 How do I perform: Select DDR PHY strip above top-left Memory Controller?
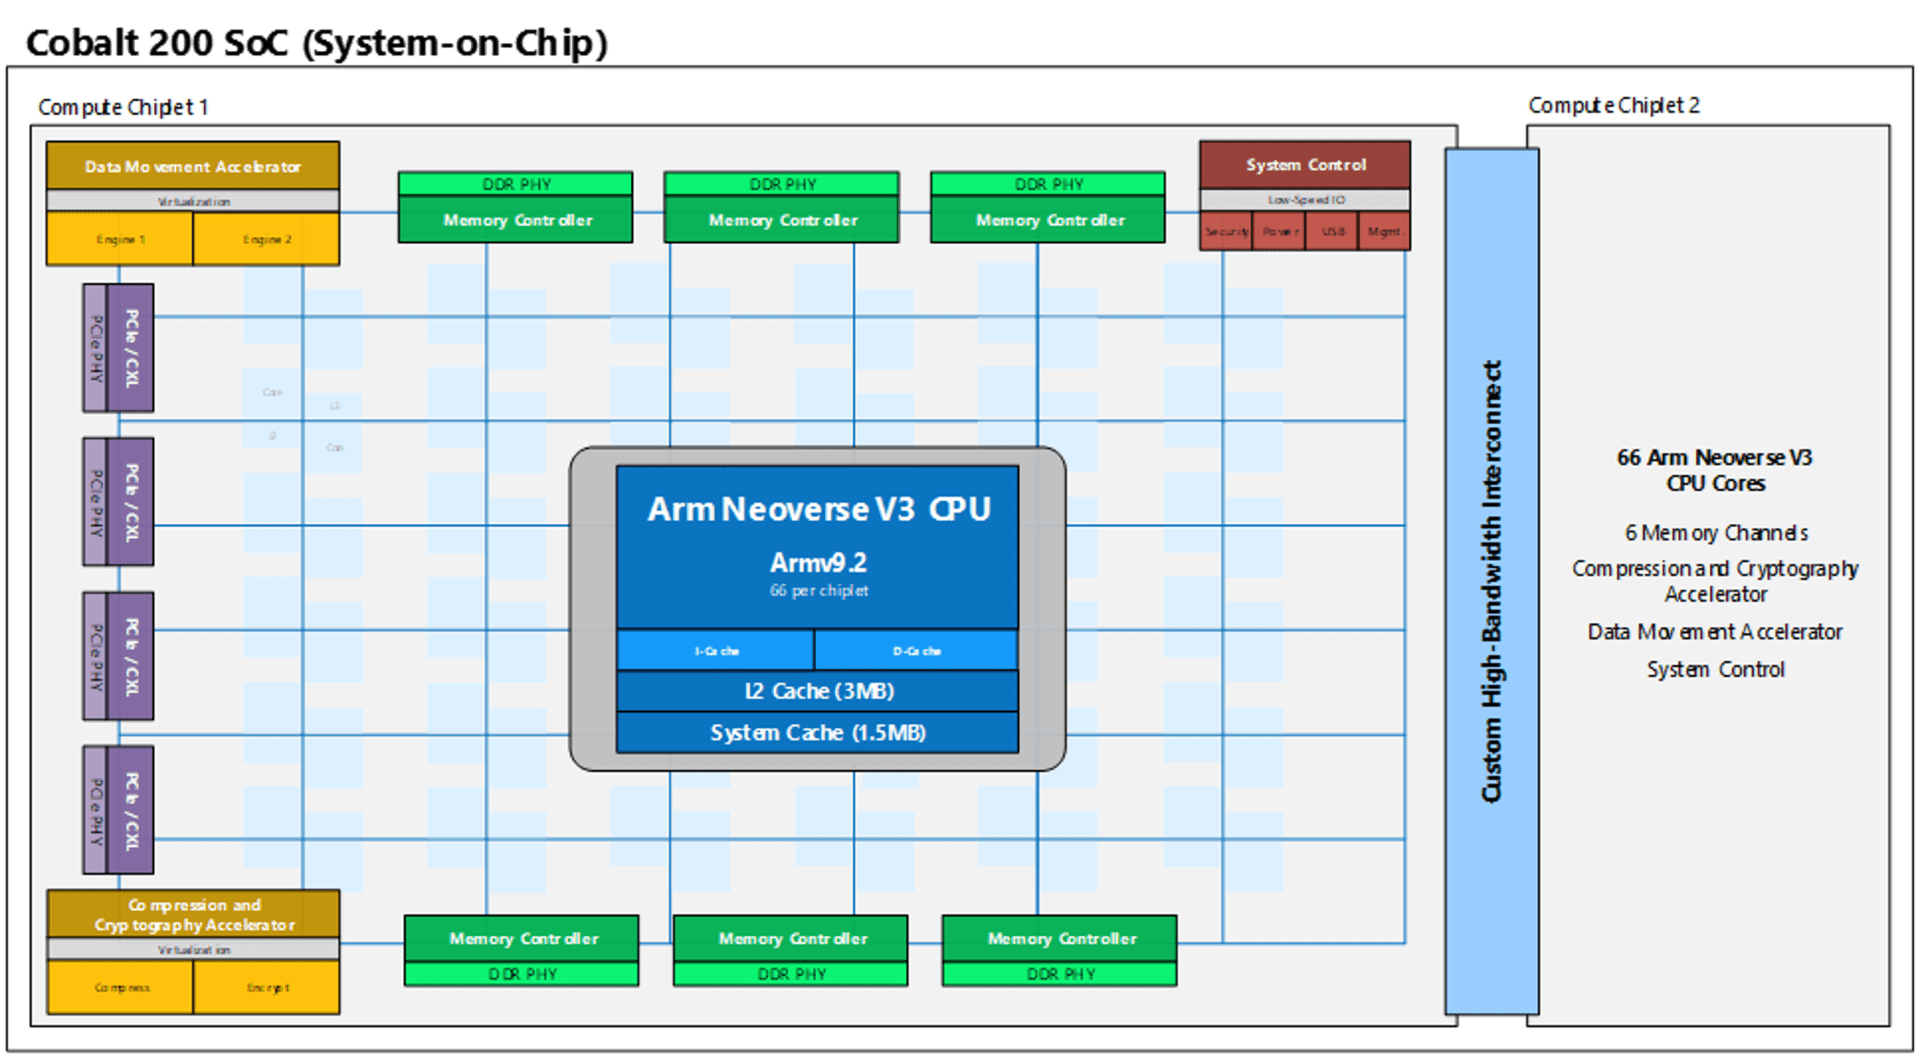point(516,184)
